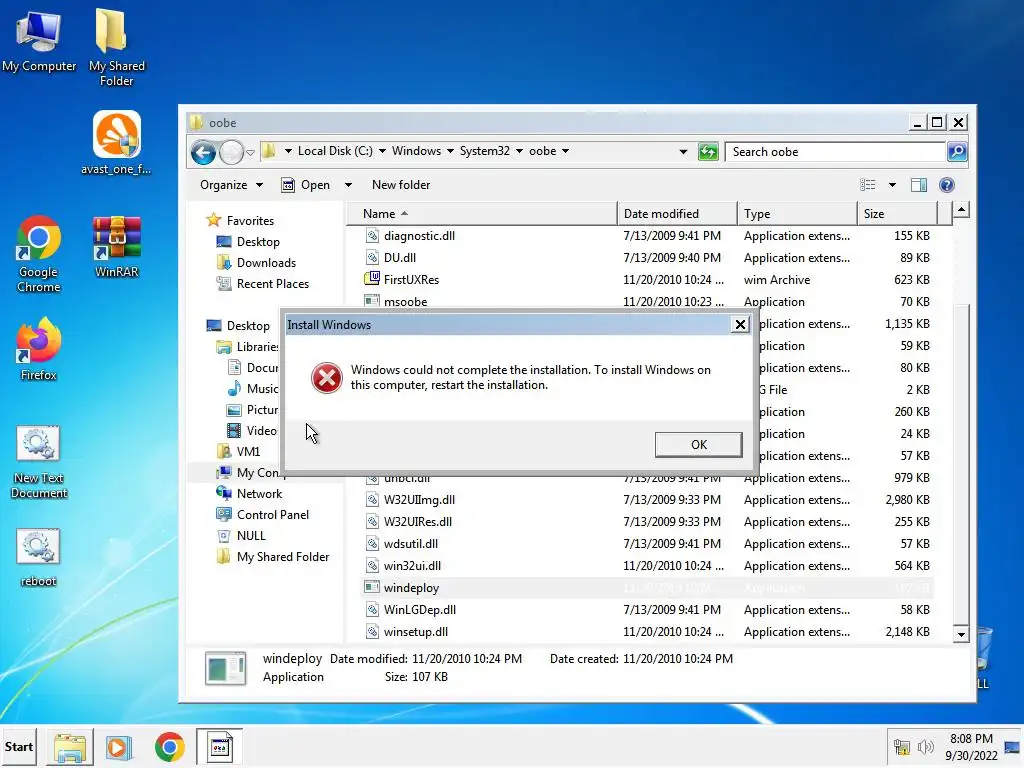Select winsetup.dll file
Image resolution: width=1024 pixels, height=768 pixels.
[647, 632]
